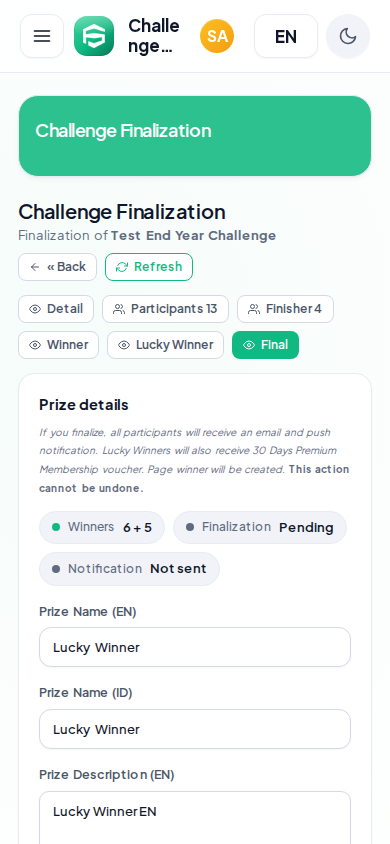Click the refresh arrows icon
This screenshot has width=390, height=844.
point(122,267)
